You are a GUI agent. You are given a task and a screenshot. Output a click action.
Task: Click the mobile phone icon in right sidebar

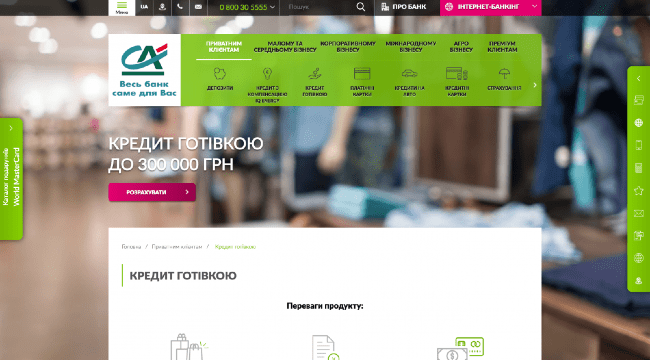638,145
